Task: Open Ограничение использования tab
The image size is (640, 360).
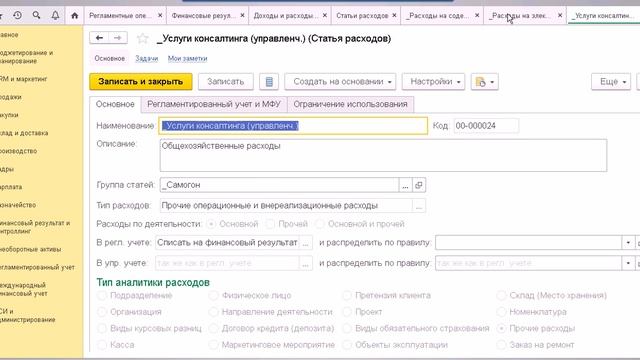Action: (x=350, y=104)
